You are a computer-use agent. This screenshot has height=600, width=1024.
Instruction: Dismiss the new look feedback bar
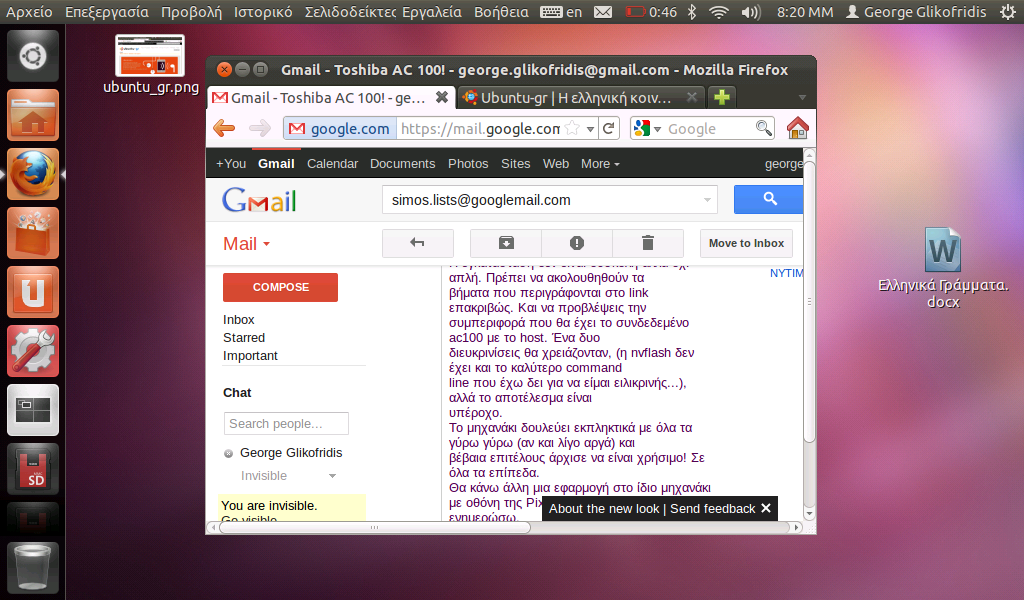pos(766,508)
